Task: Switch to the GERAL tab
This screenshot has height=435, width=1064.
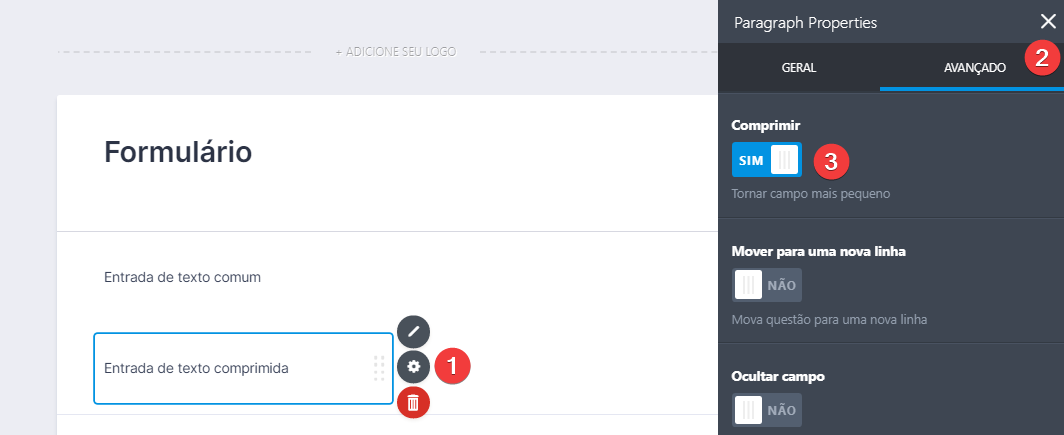Action: (x=799, y=68)
